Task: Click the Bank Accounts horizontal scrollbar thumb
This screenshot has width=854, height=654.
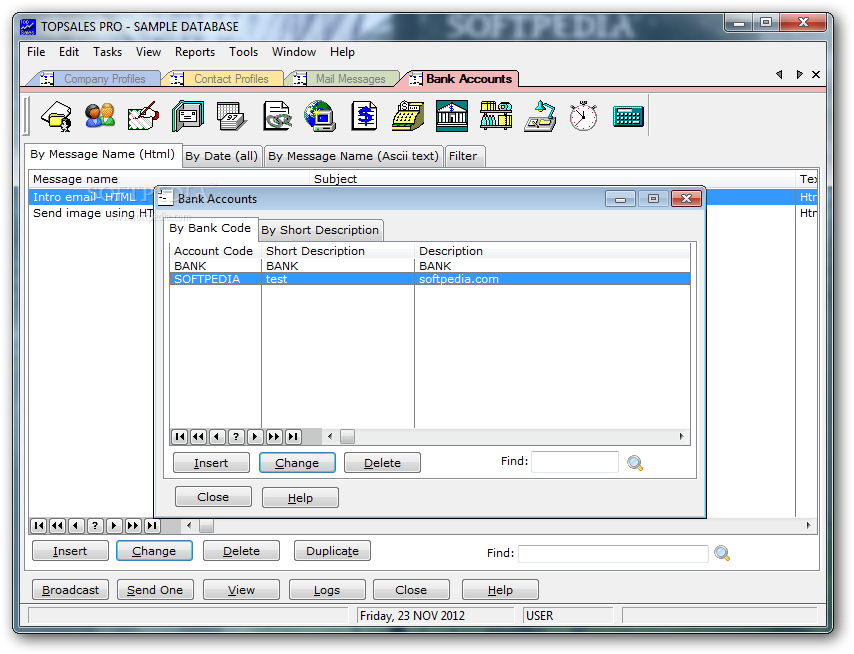Action: point(347,437)
